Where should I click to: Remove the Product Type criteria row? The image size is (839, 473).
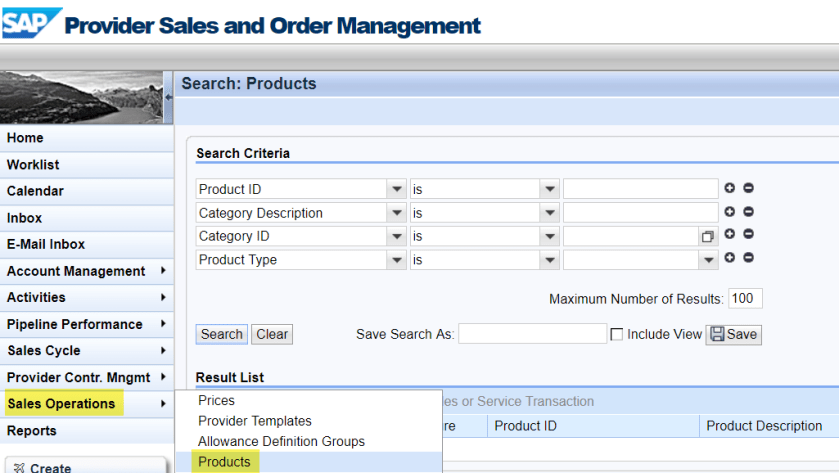(748, 258)
